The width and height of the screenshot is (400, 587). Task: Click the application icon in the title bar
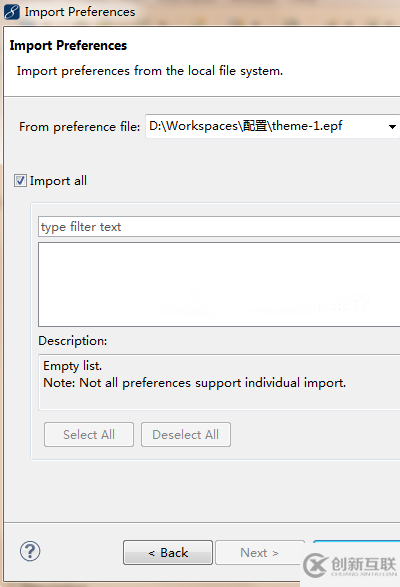[12, 12]
